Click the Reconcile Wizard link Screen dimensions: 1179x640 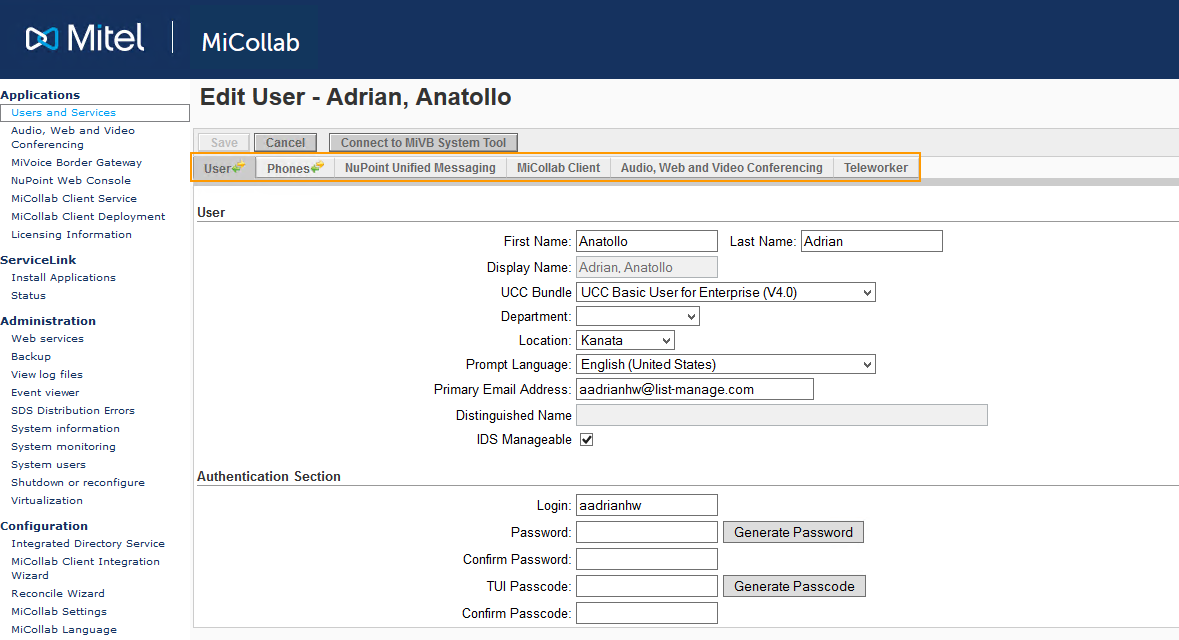58,594
